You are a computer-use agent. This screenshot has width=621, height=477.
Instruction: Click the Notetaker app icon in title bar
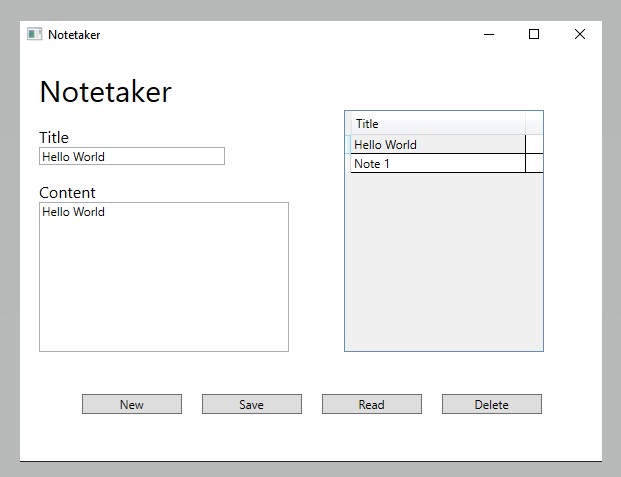click(34, 34)
